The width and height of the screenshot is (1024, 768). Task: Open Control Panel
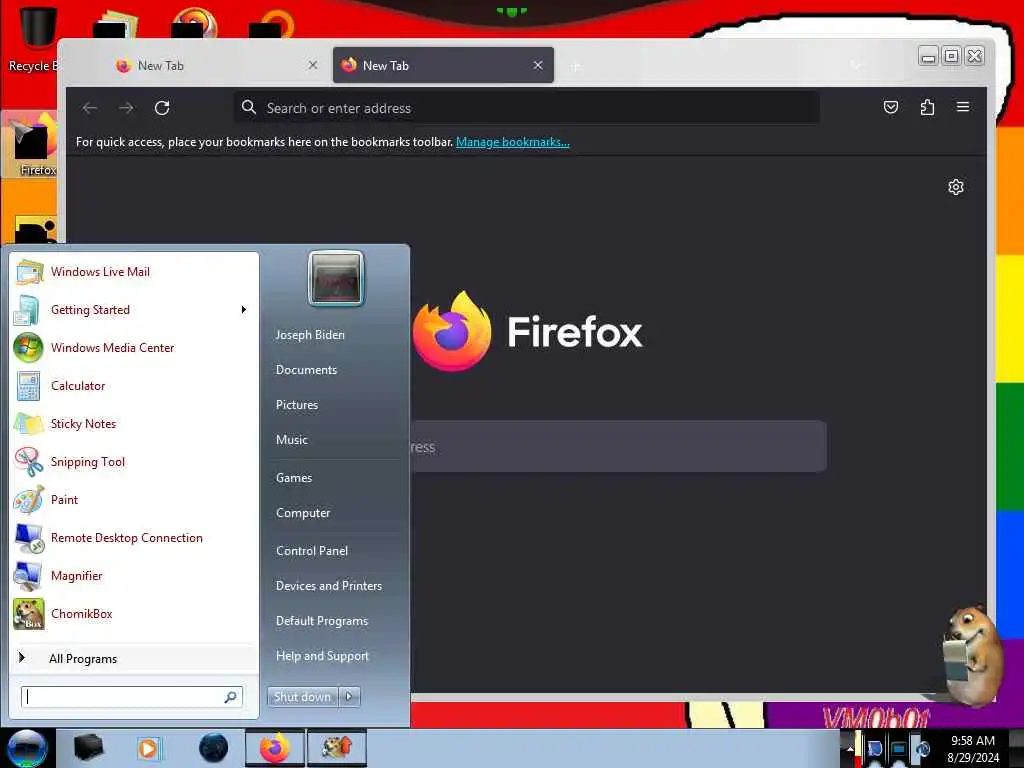312,551
